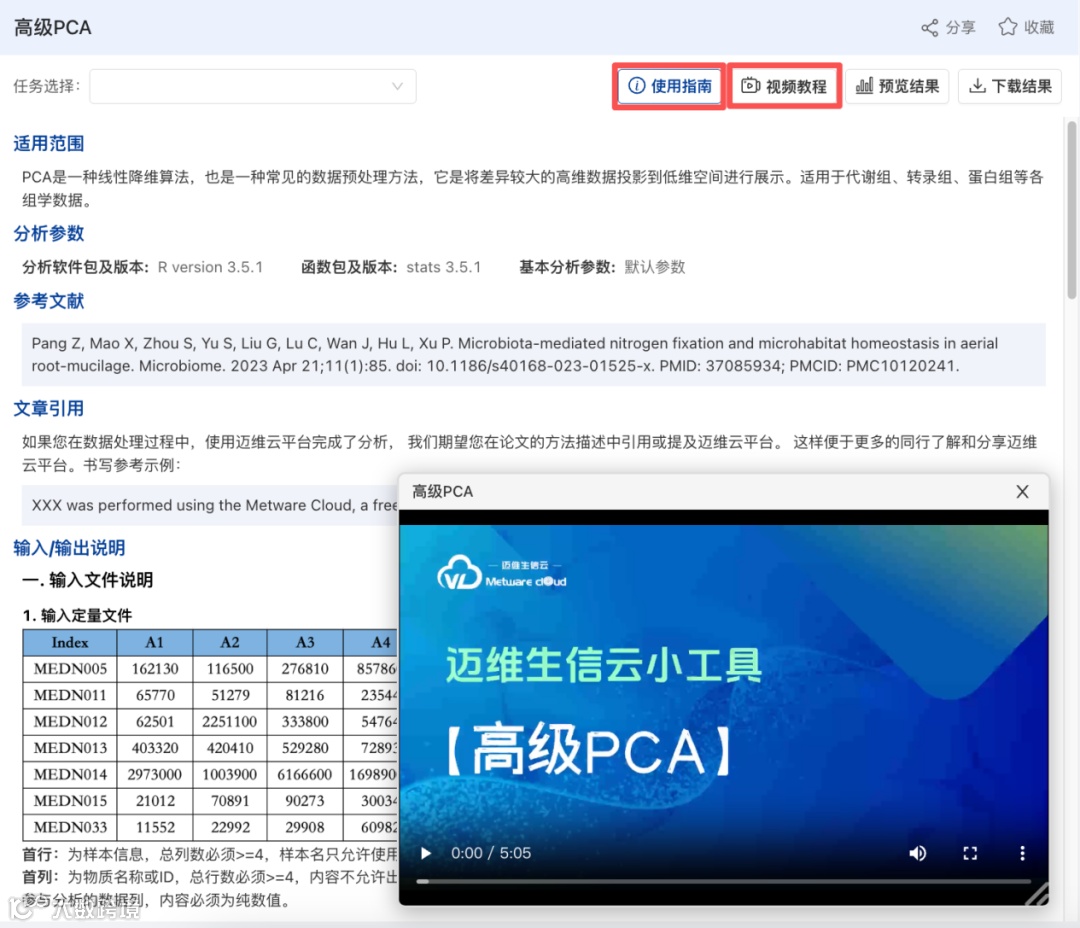Click the 1. 输入定量文件 label
Viewport: 1080px width, 928px height.
tap(78, 615)
